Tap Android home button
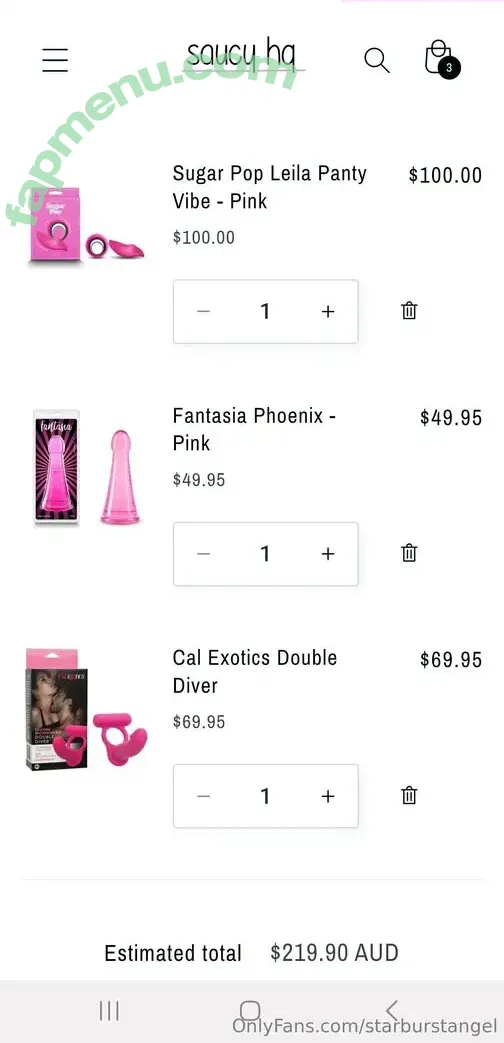504x1043 pixels. click(x=250, y=1011)
